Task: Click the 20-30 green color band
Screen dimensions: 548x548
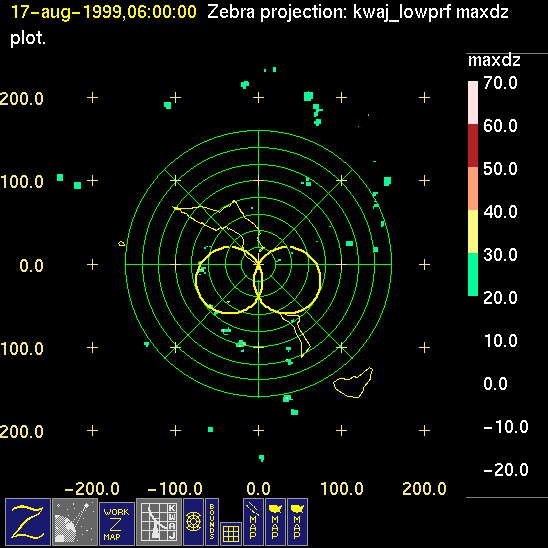Action: 473,274
